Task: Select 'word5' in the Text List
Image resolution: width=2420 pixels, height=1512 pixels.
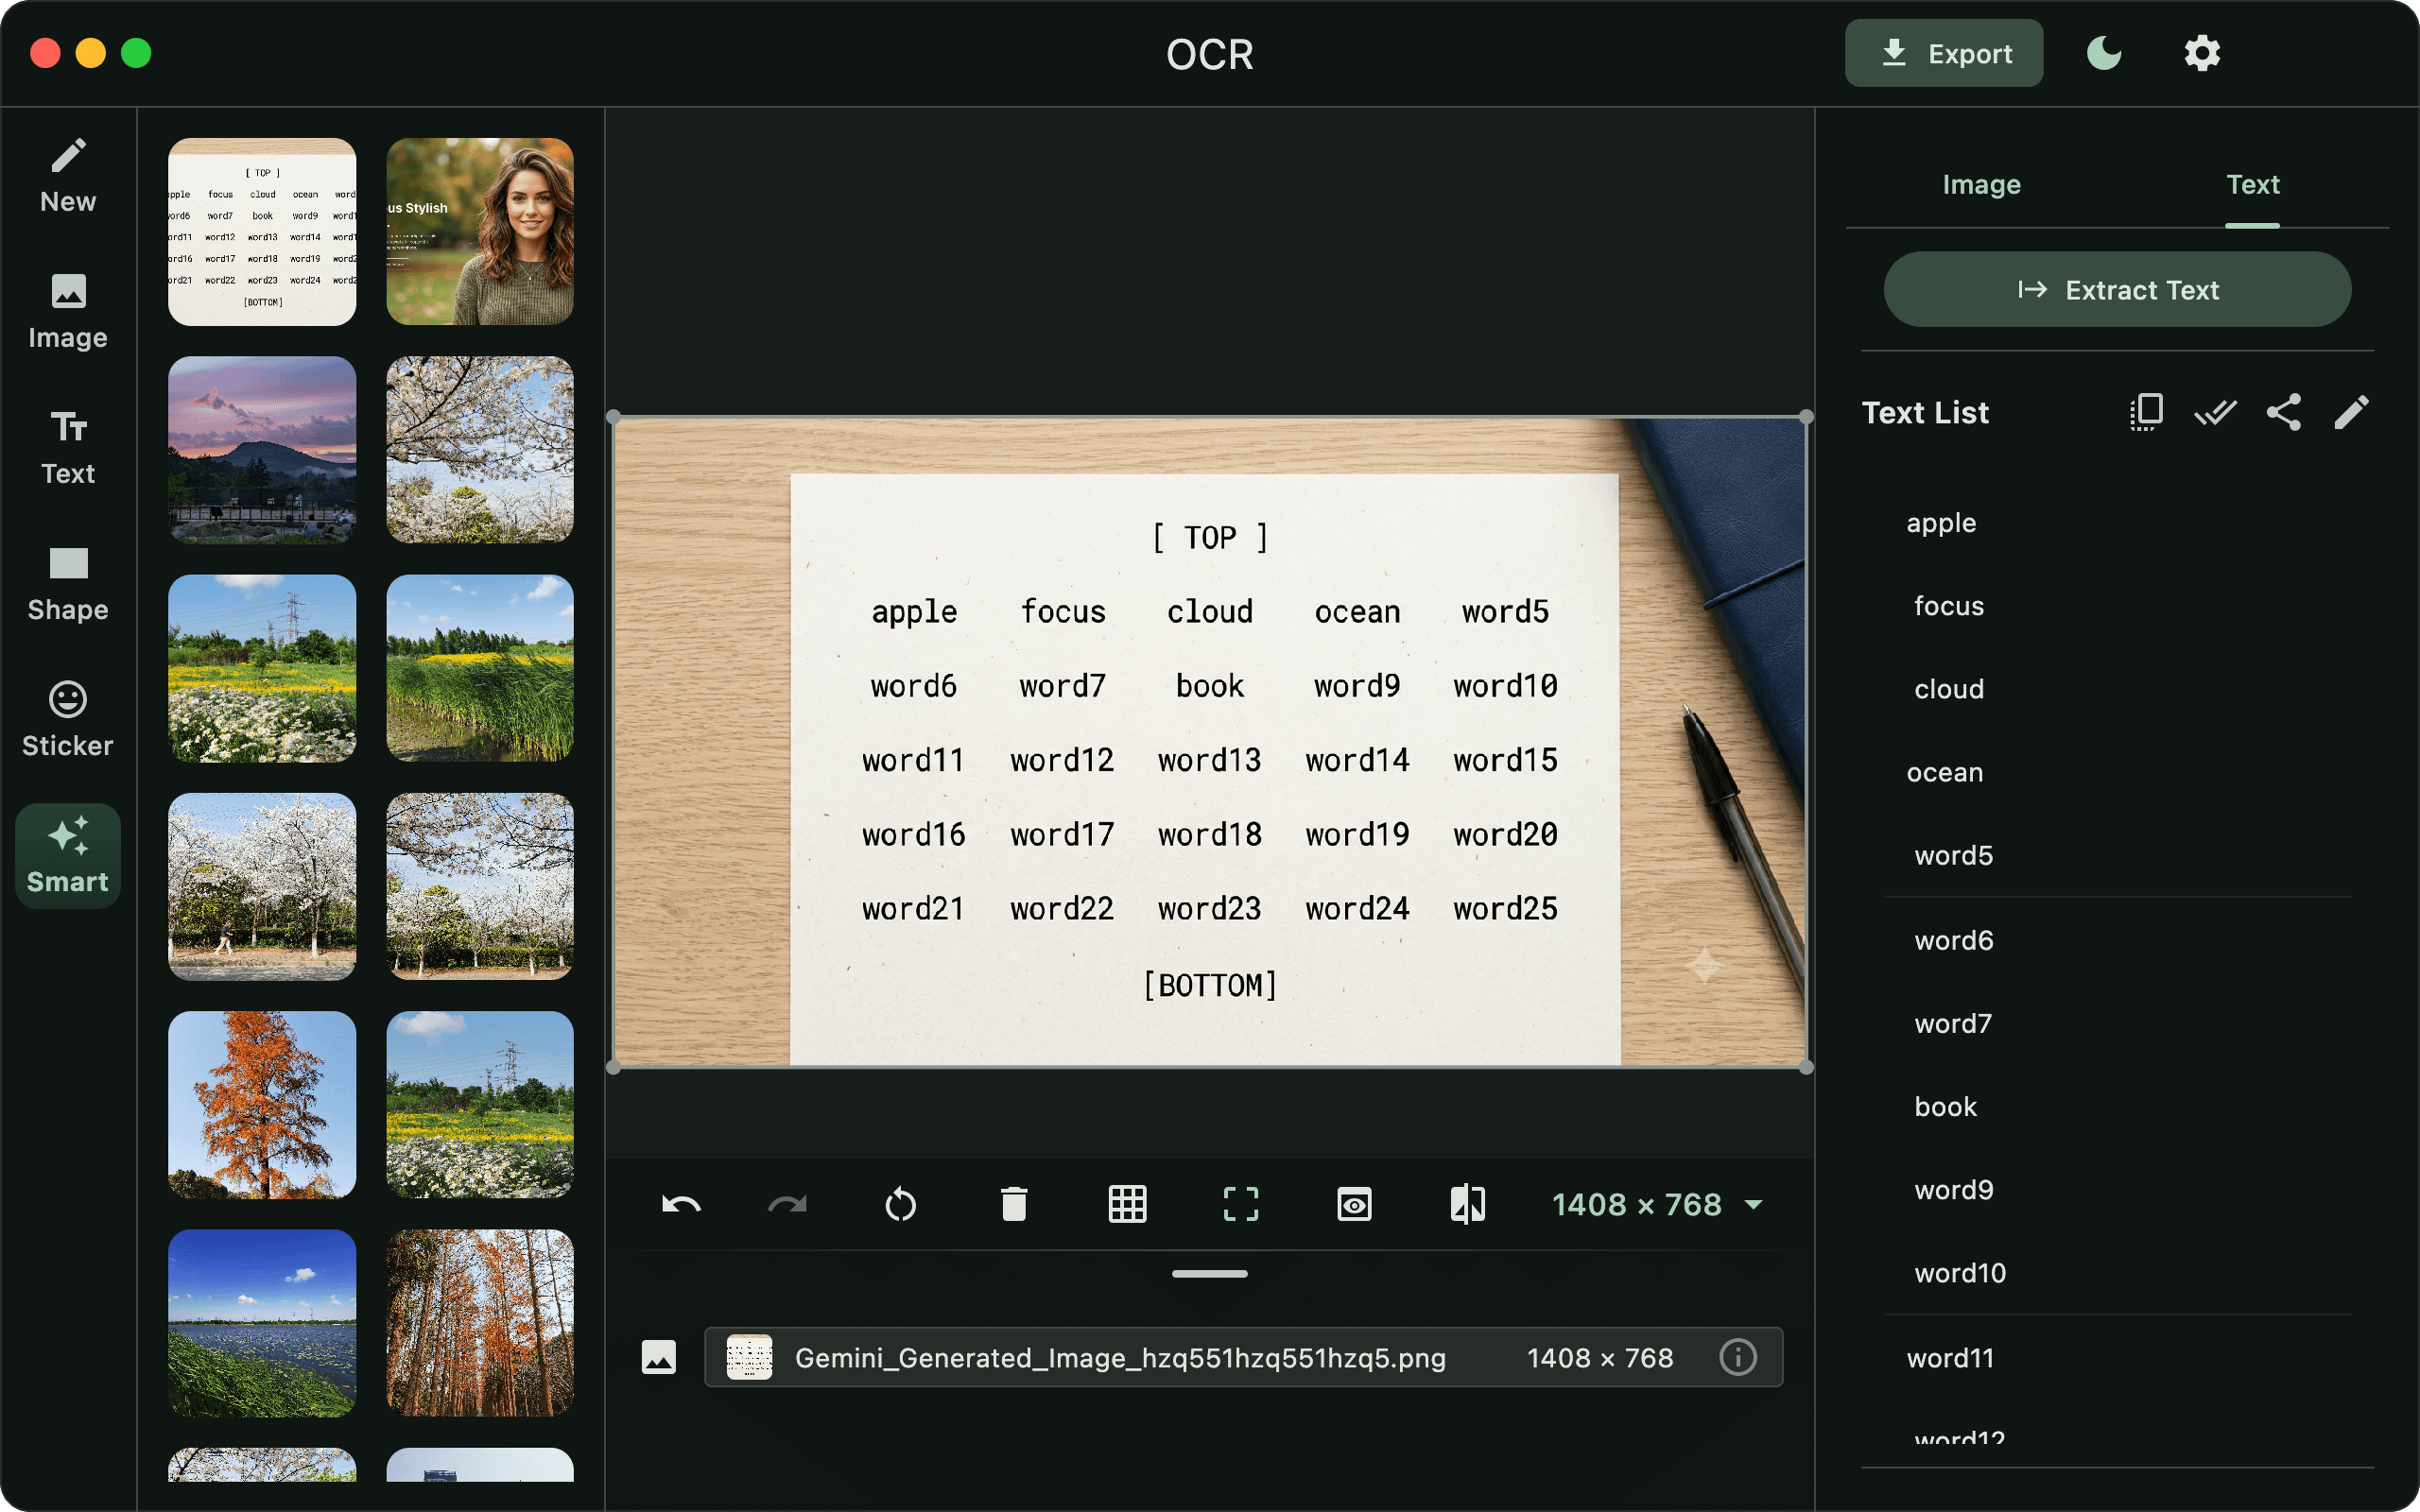Action: tap(1953, 855)
